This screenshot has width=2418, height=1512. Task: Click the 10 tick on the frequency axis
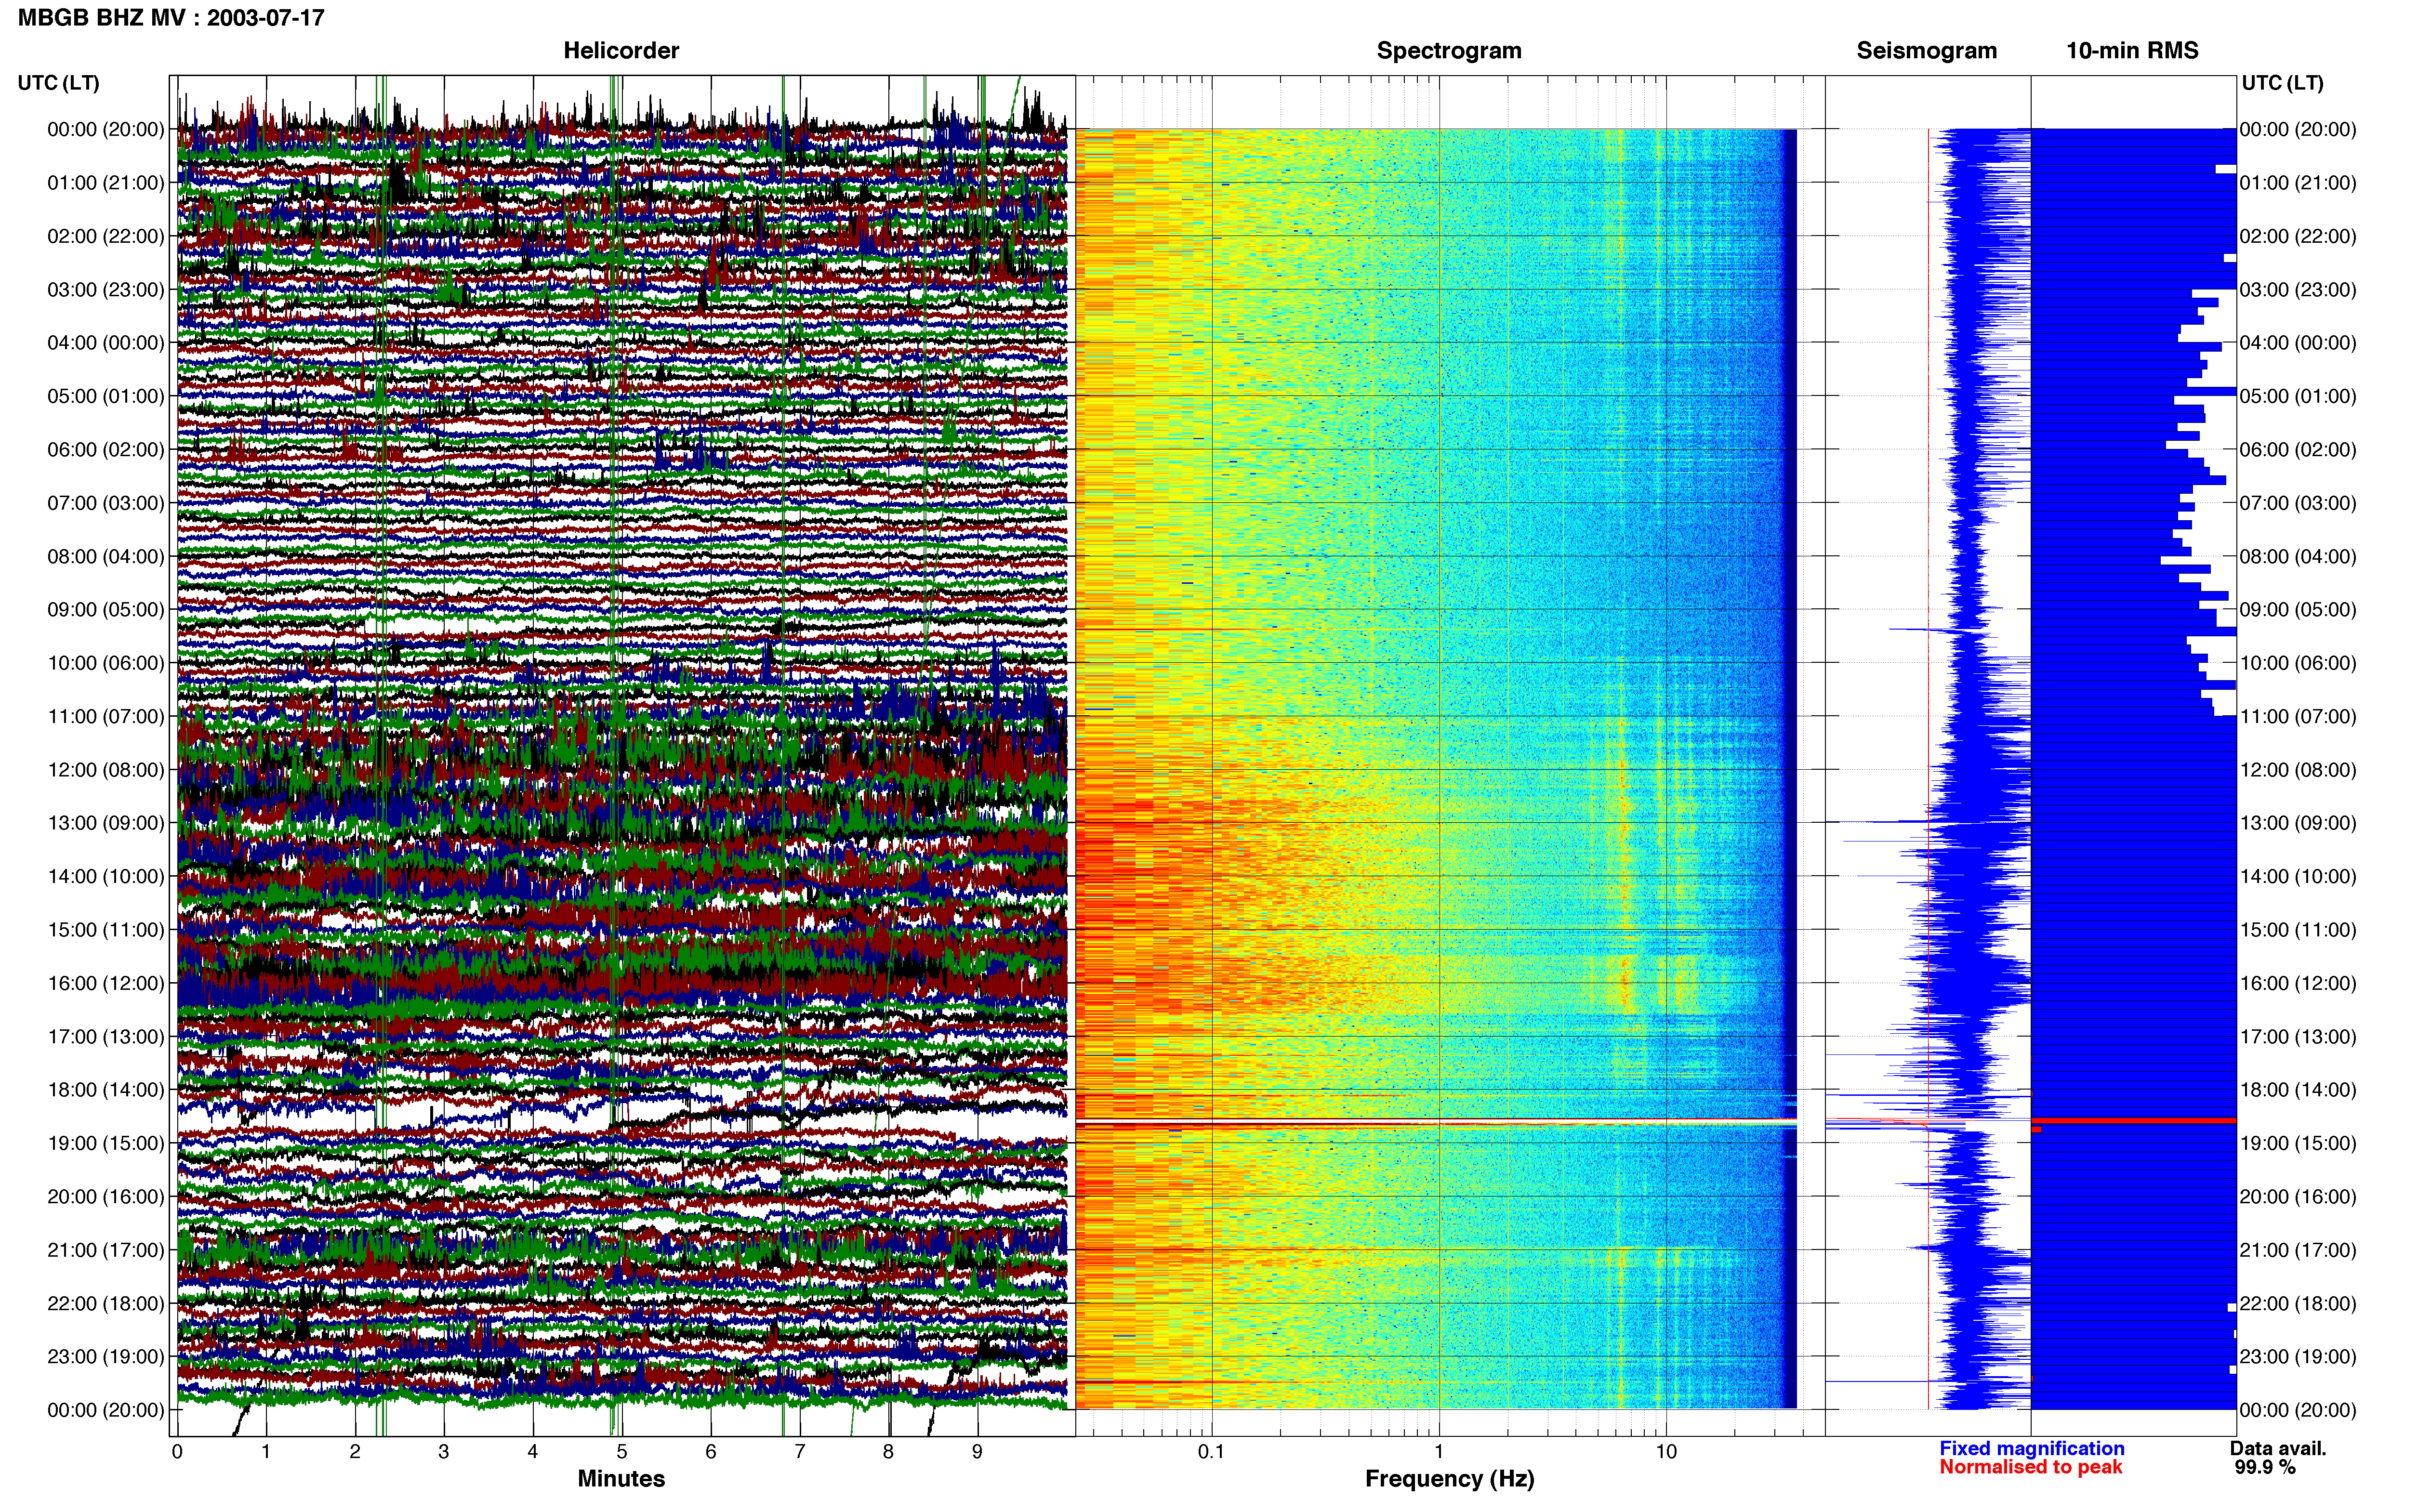1666,1451
